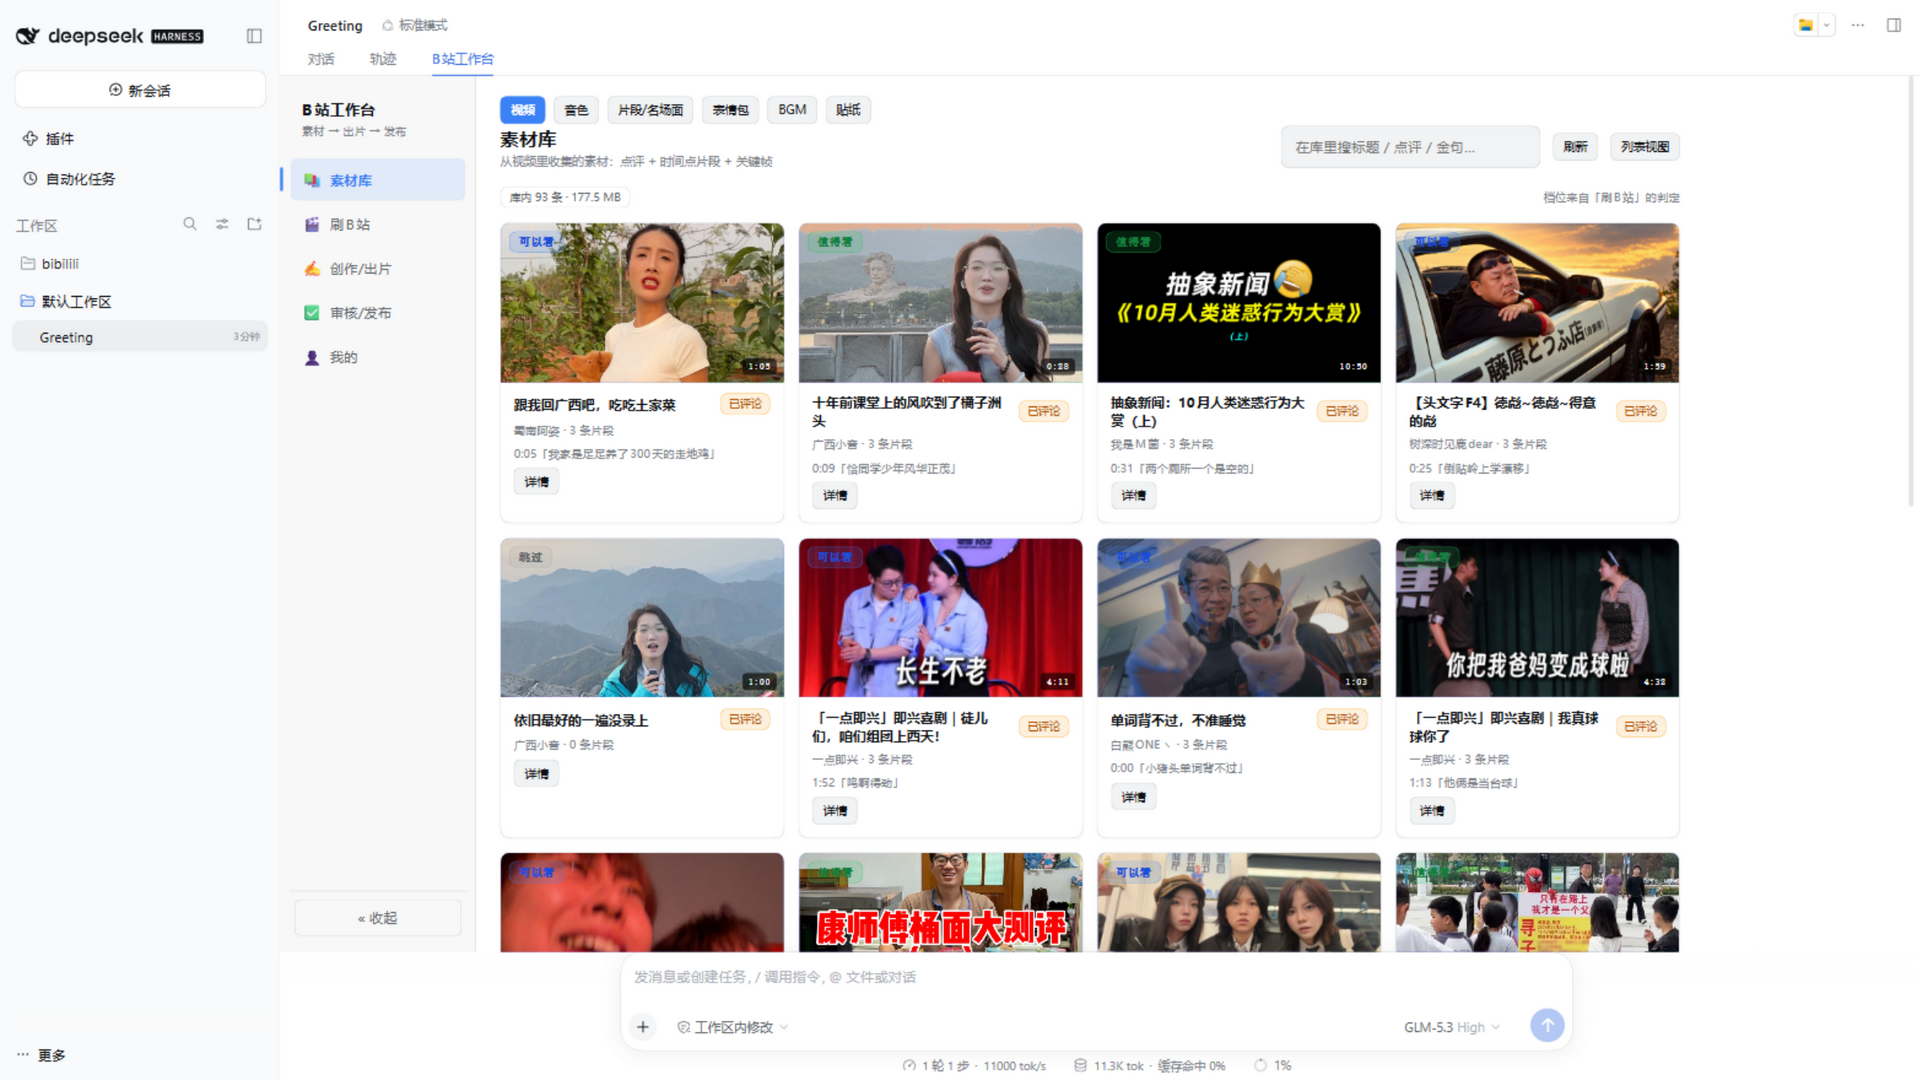This screenshot has height=1080, width=1920.
Task: Switch to the 轨迹 tab
Action: pos(383,59)
